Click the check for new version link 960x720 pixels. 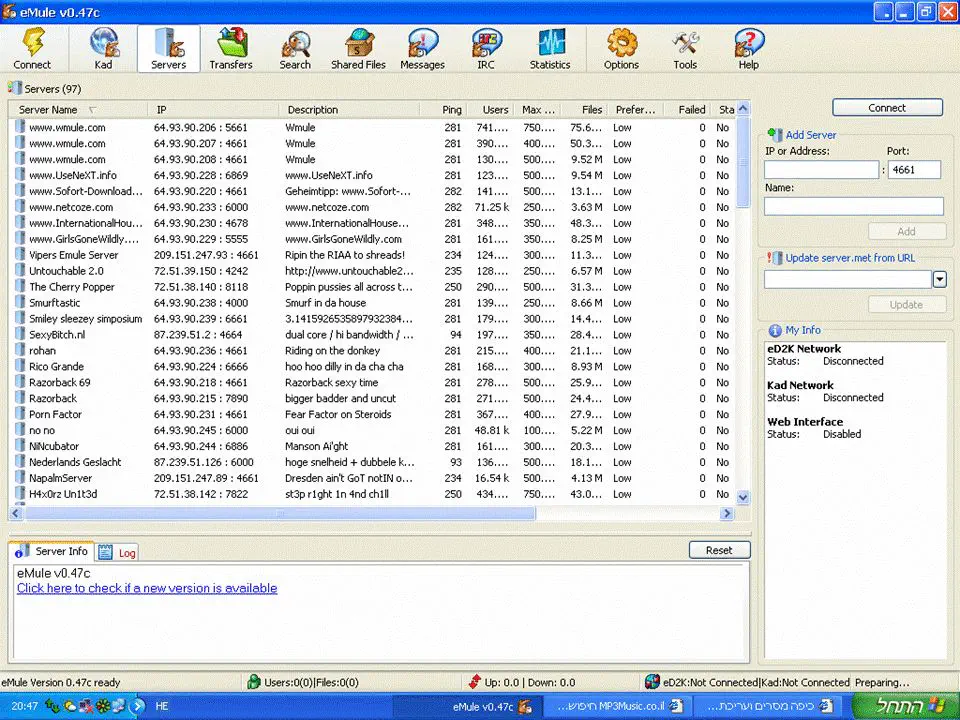pyautogui.click(x=147, y=589)
